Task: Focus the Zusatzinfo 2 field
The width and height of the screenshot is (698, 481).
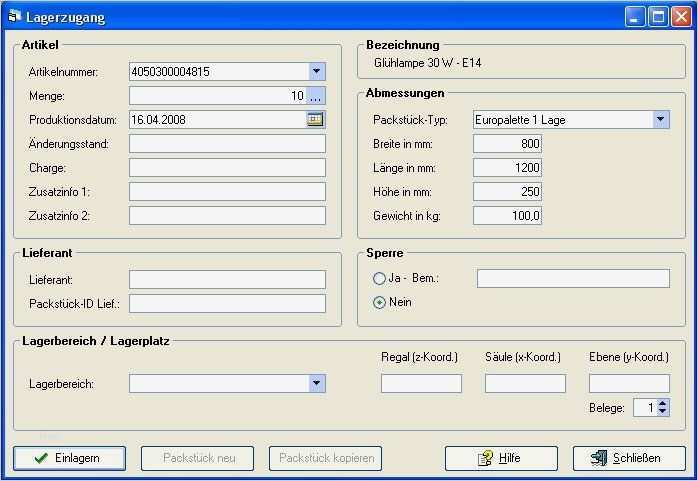Action: coord(227,216)
